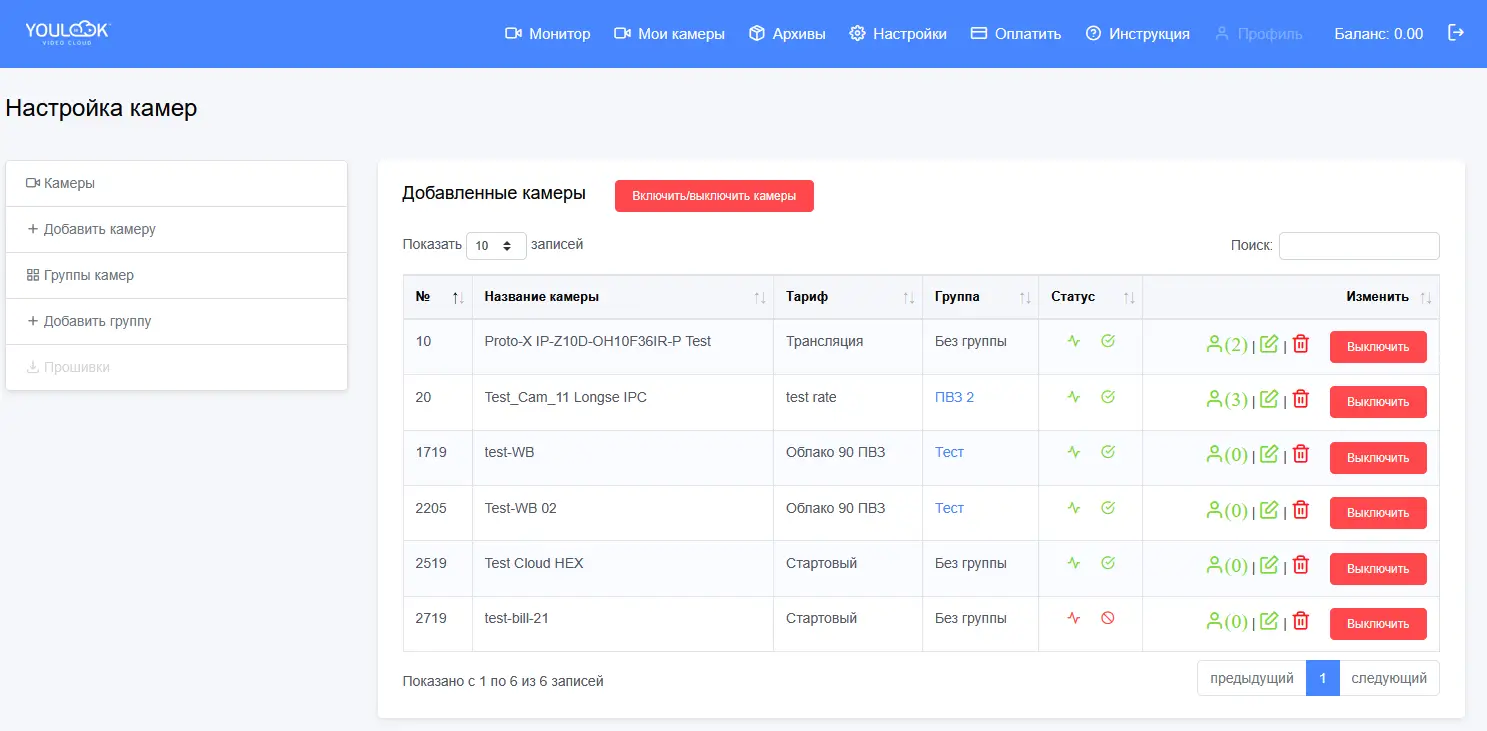This screenshot has height=731, width=1487.
Task: Select Добавить камеру in the sidebar
Action: pyautogui.click(x=176, y=230)
